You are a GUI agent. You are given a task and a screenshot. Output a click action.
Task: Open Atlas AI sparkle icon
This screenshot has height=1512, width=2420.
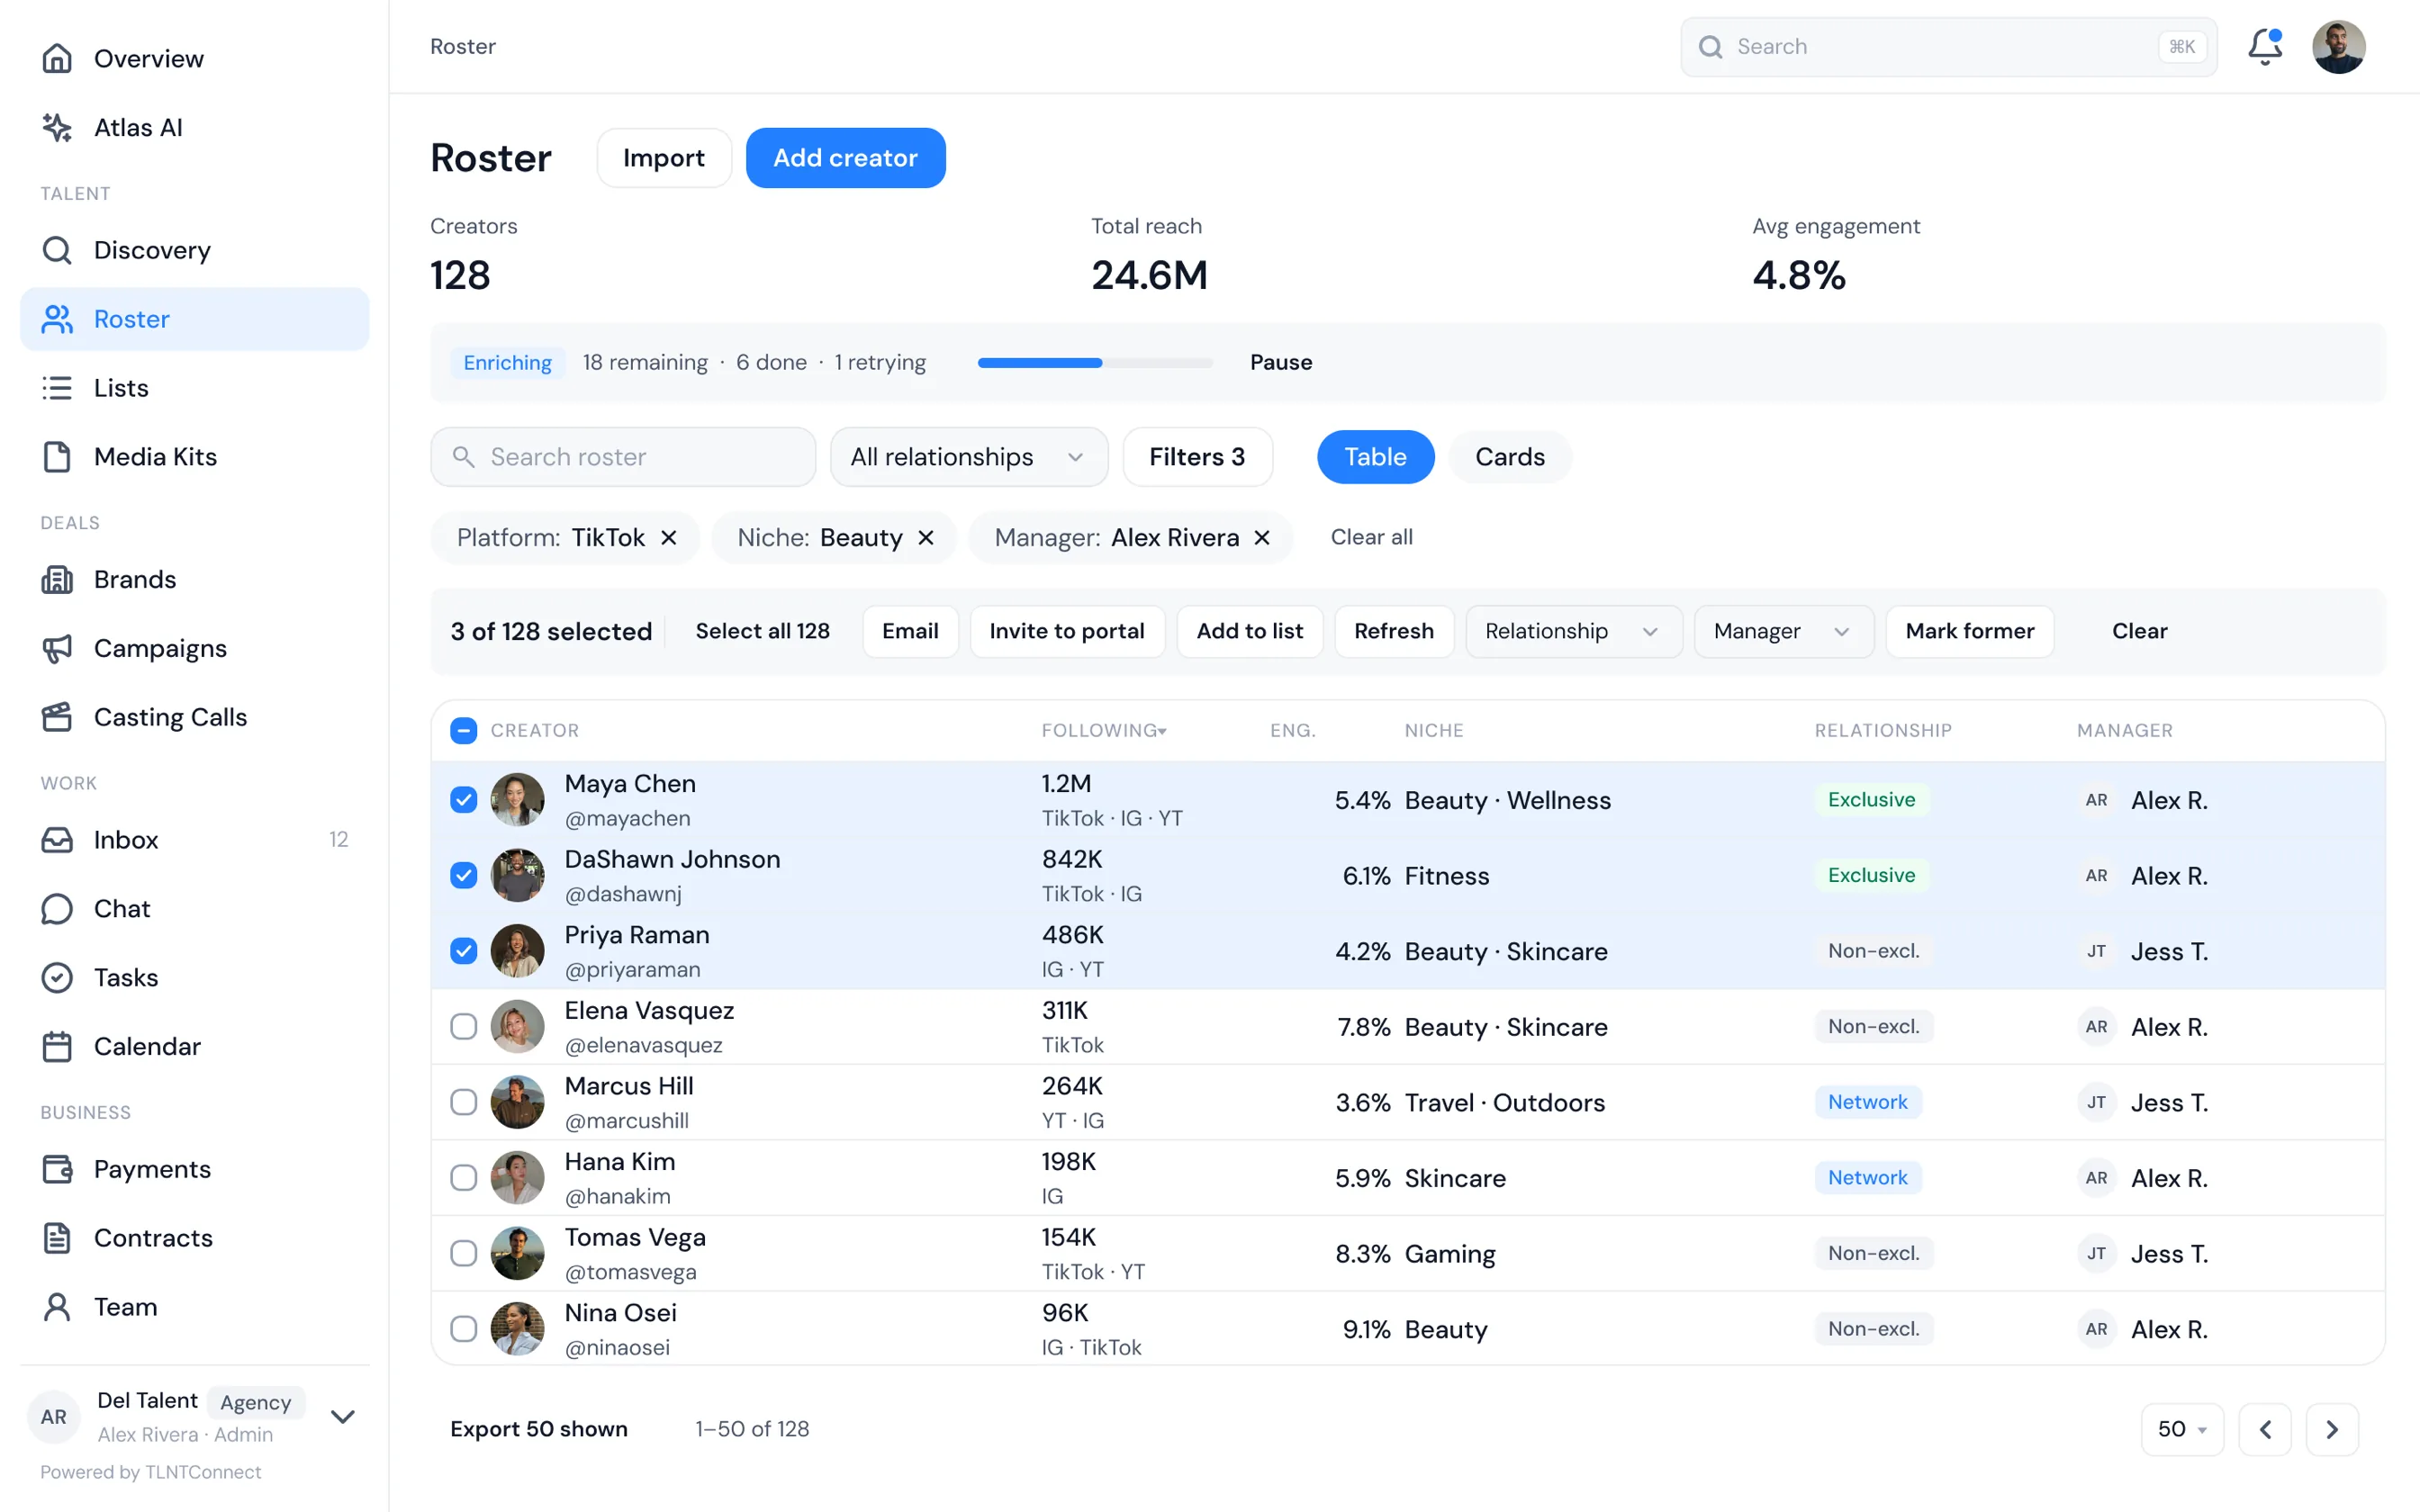pyautogui.click(x=57, y=127)
